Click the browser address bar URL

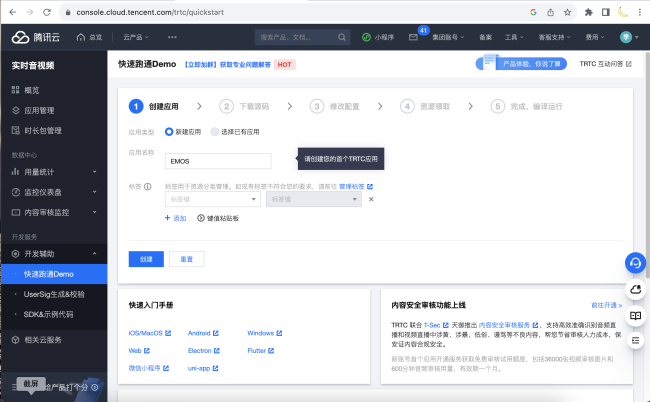tap(150, 12)
